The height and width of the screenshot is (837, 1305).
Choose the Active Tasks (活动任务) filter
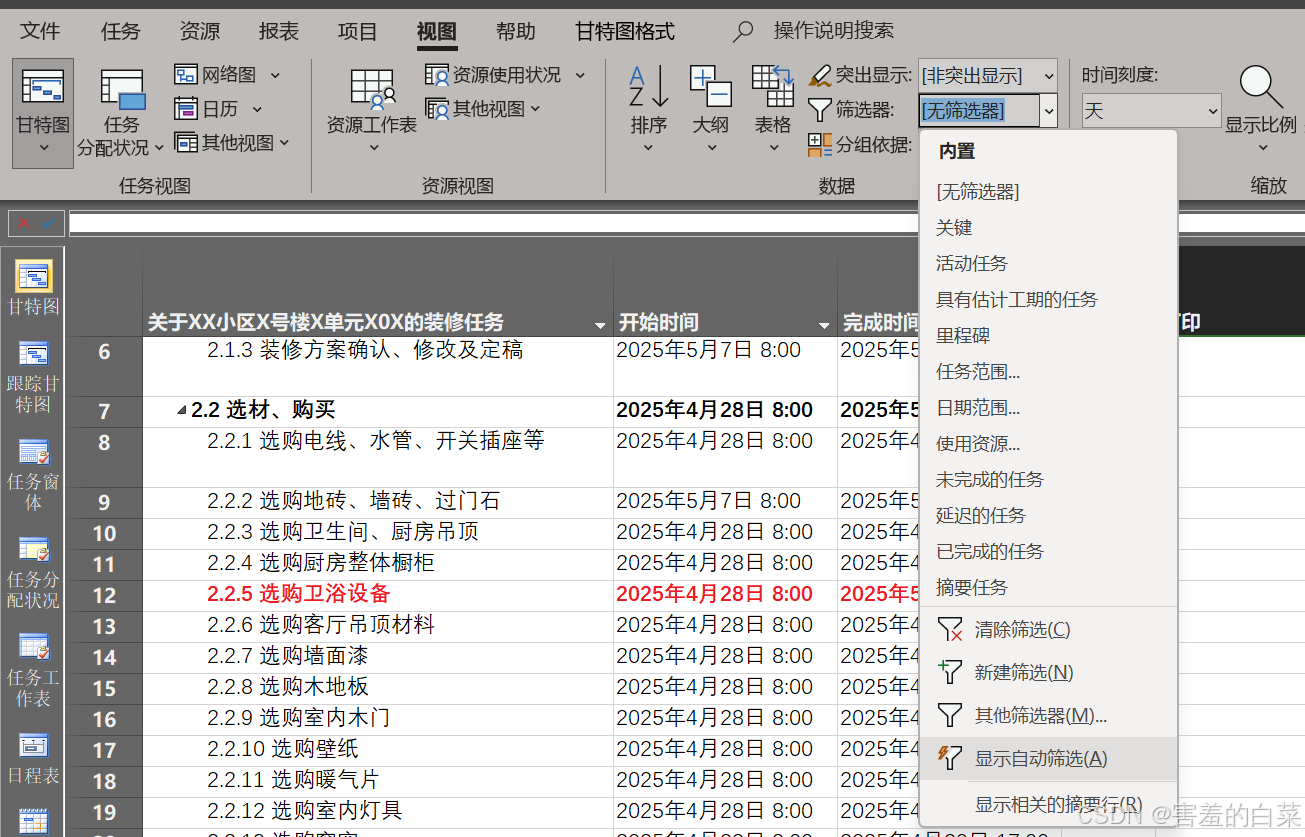[1048, 264]
